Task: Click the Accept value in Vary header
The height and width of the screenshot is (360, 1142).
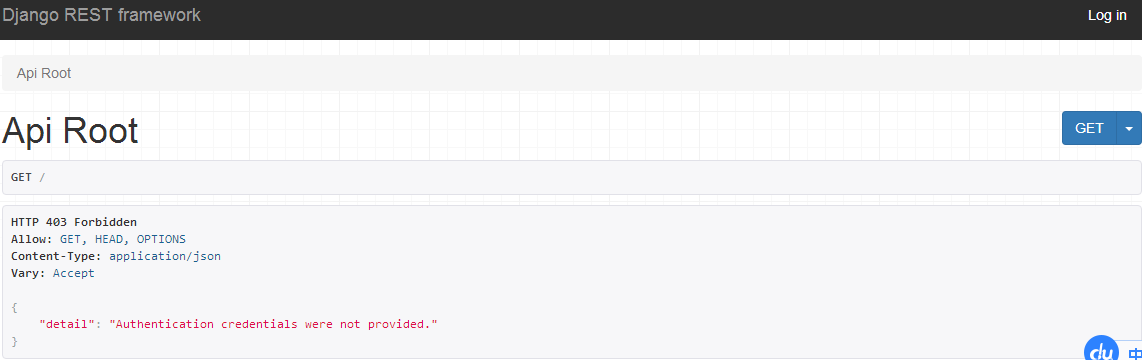Action: (x=74, y=273)
